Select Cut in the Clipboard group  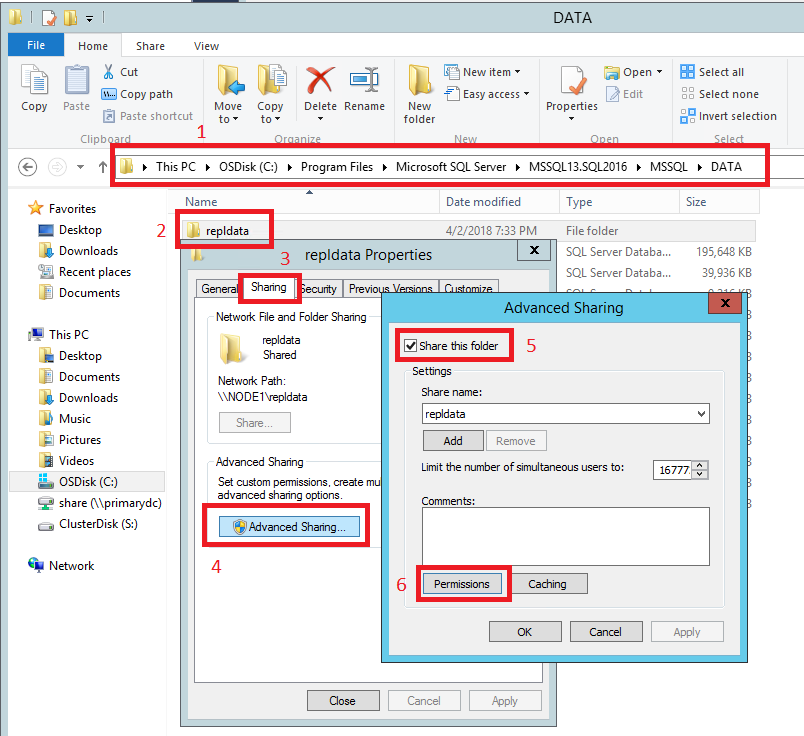pyautogui.click(x=120, y=72)
